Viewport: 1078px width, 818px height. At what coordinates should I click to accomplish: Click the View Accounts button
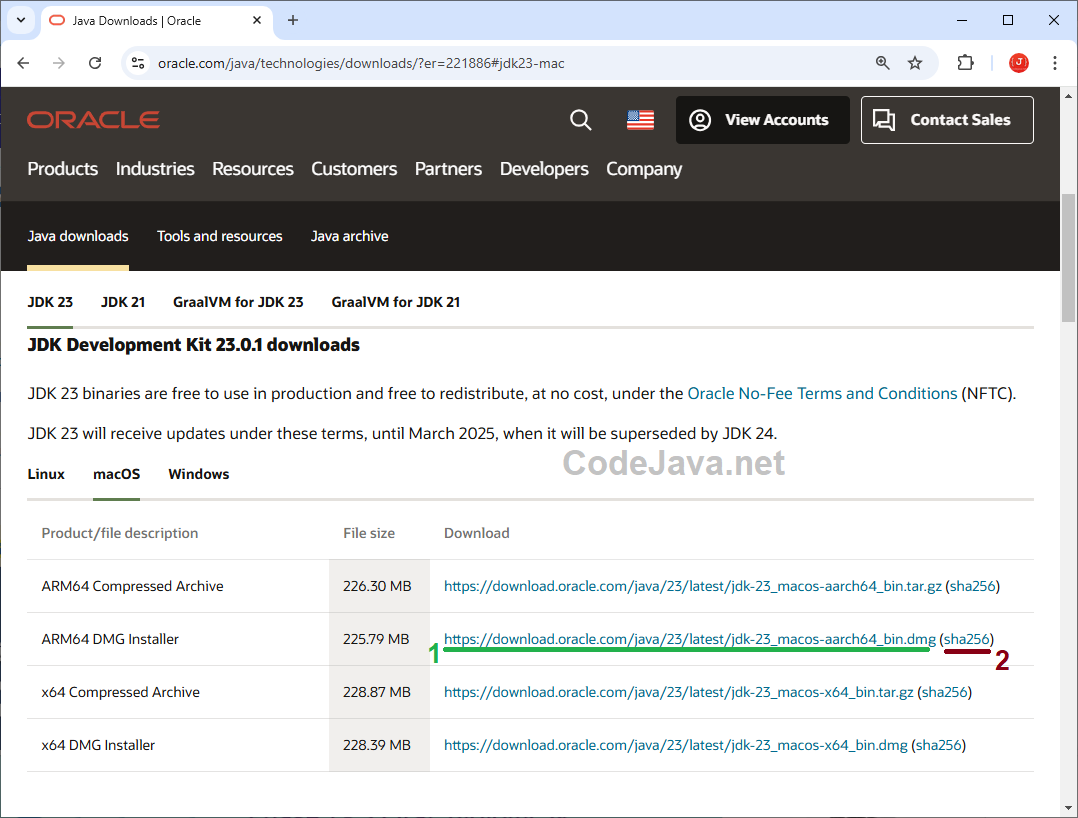762,120
